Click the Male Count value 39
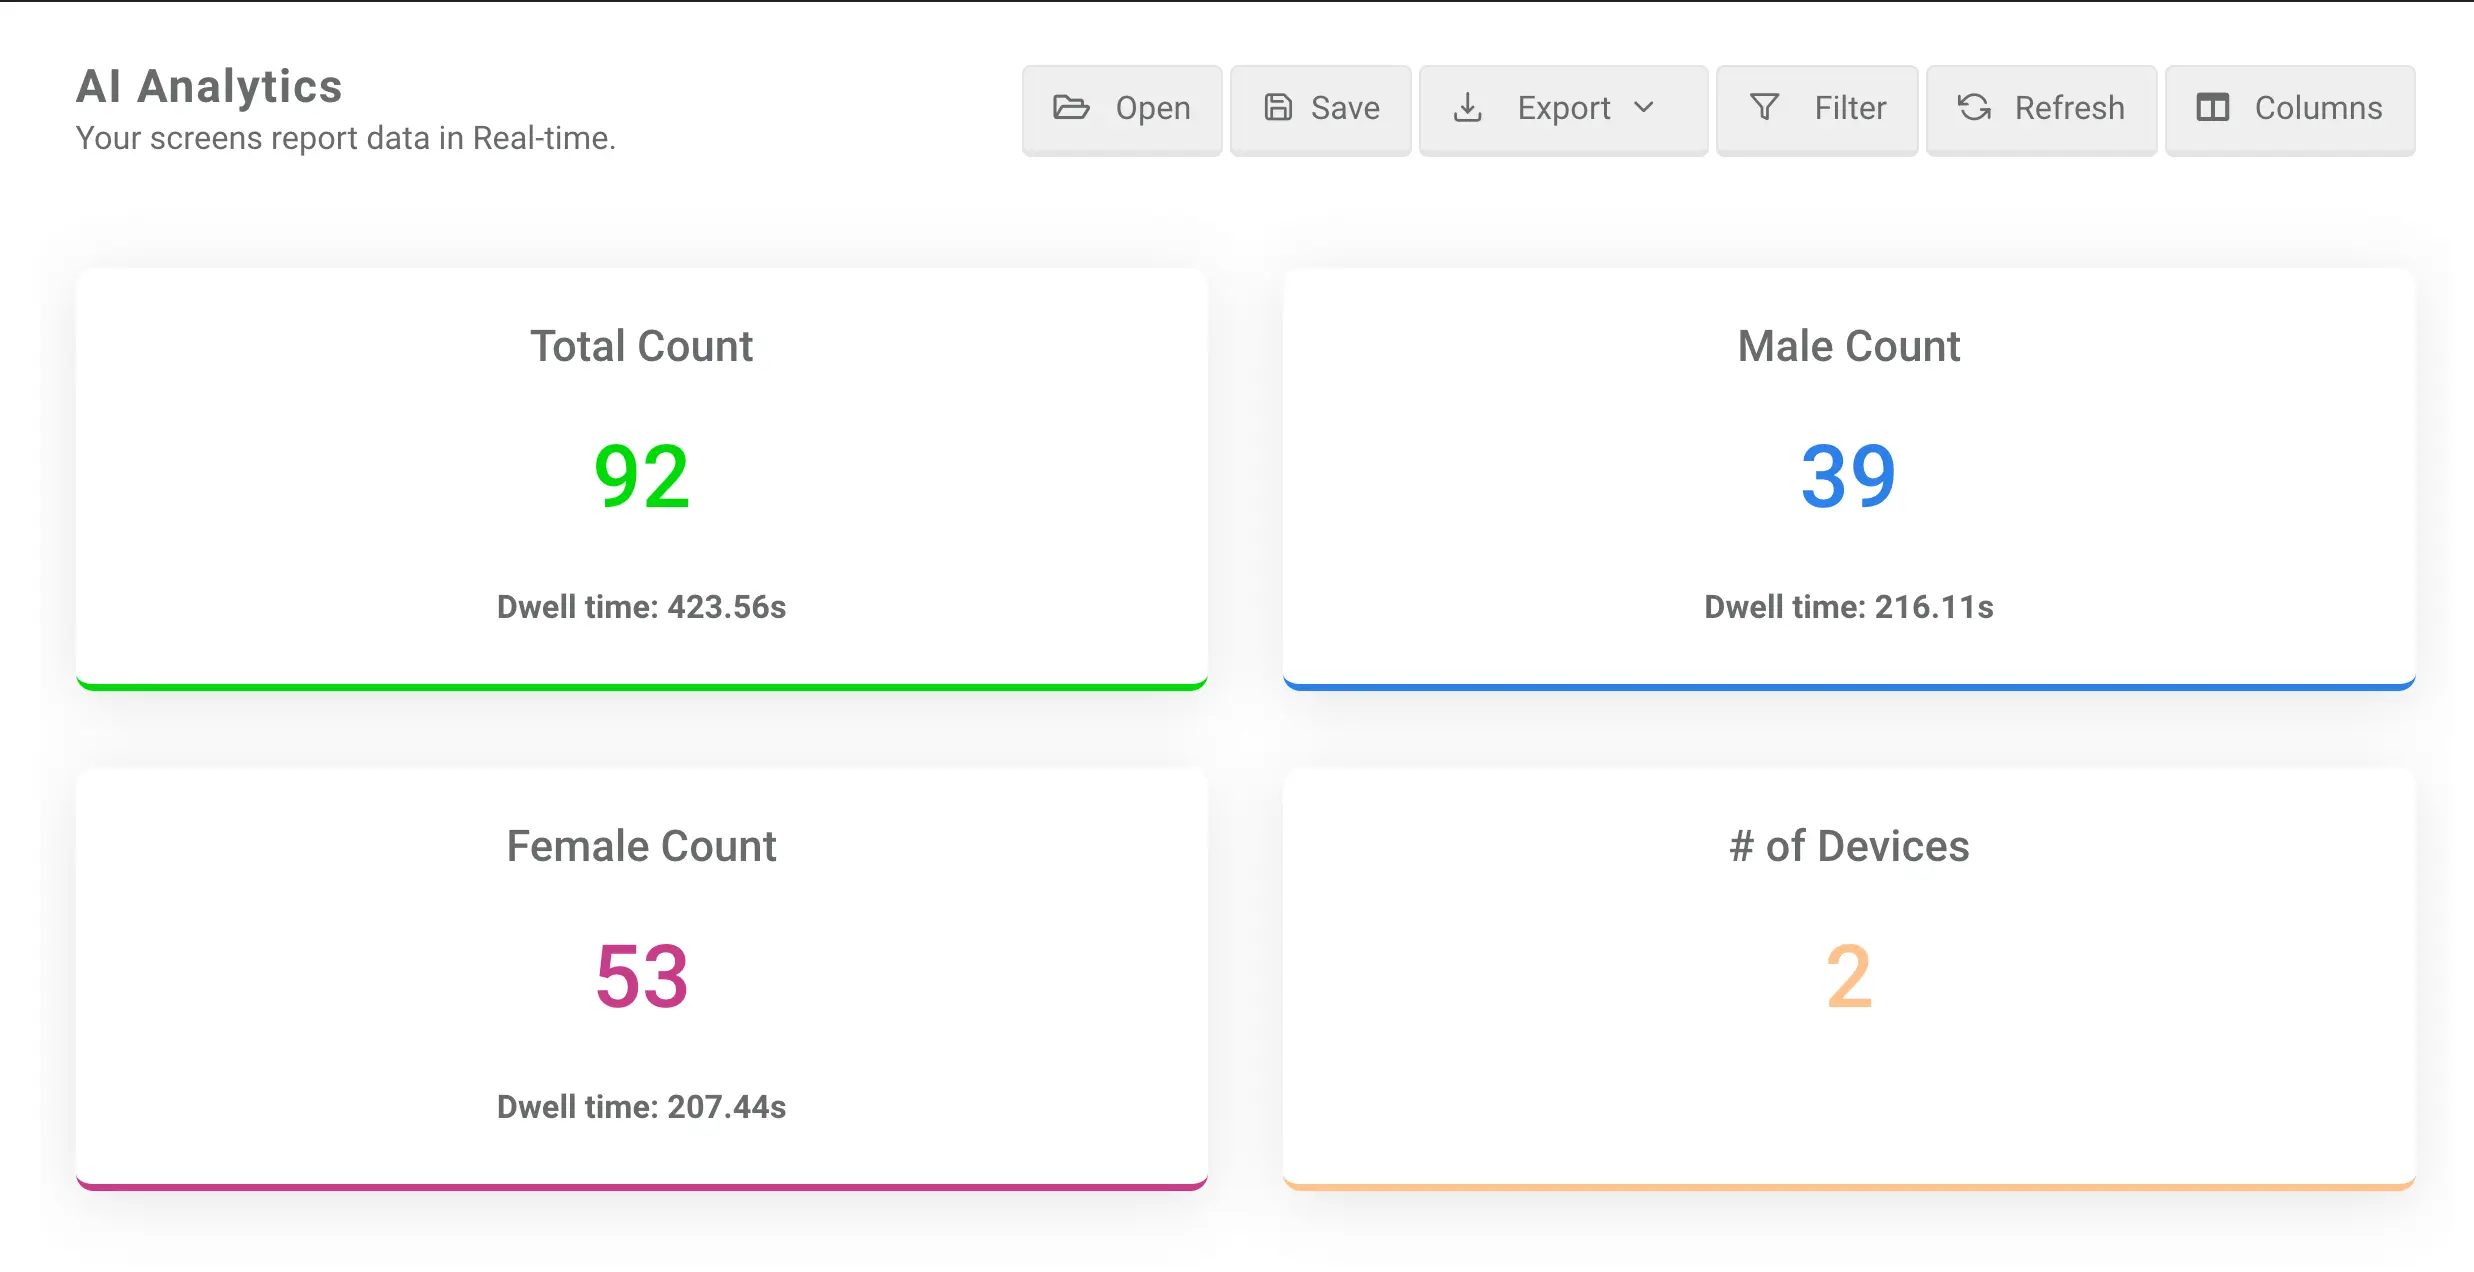This screenshot has width=2474, height=1272. click(1848, 477)
